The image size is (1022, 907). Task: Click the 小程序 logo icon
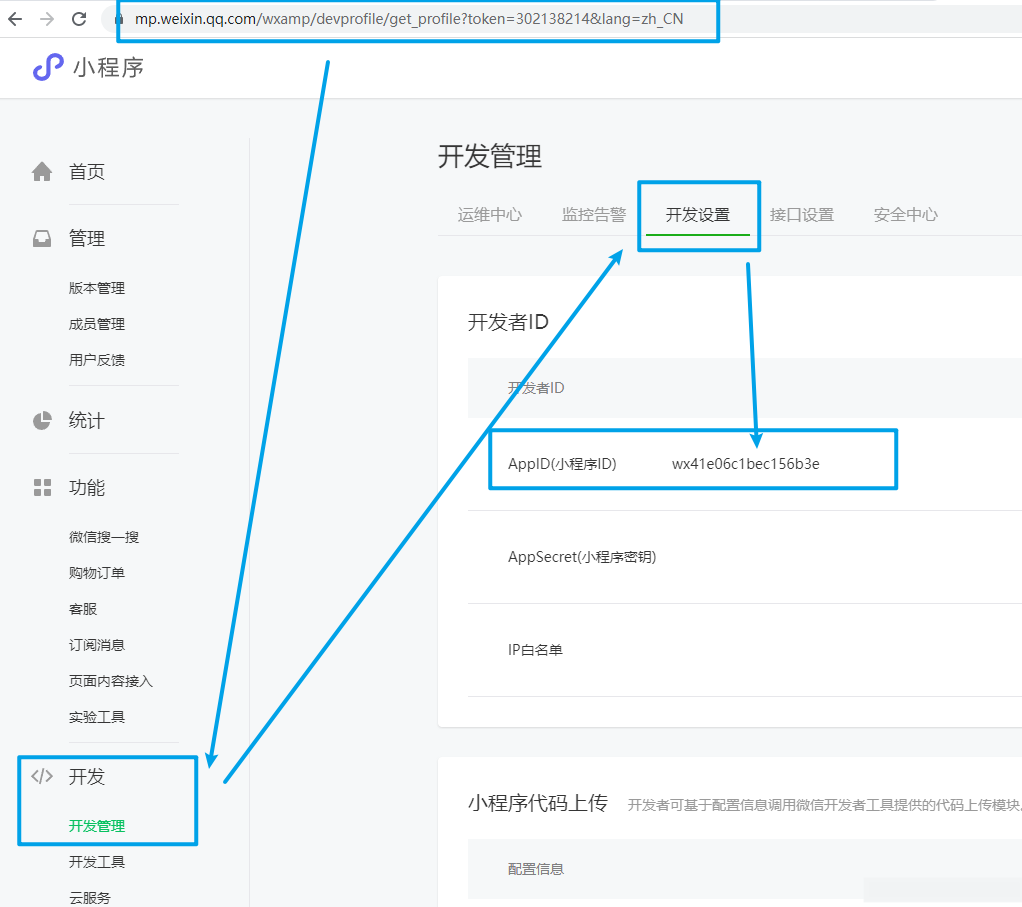(x=48, y=67)
